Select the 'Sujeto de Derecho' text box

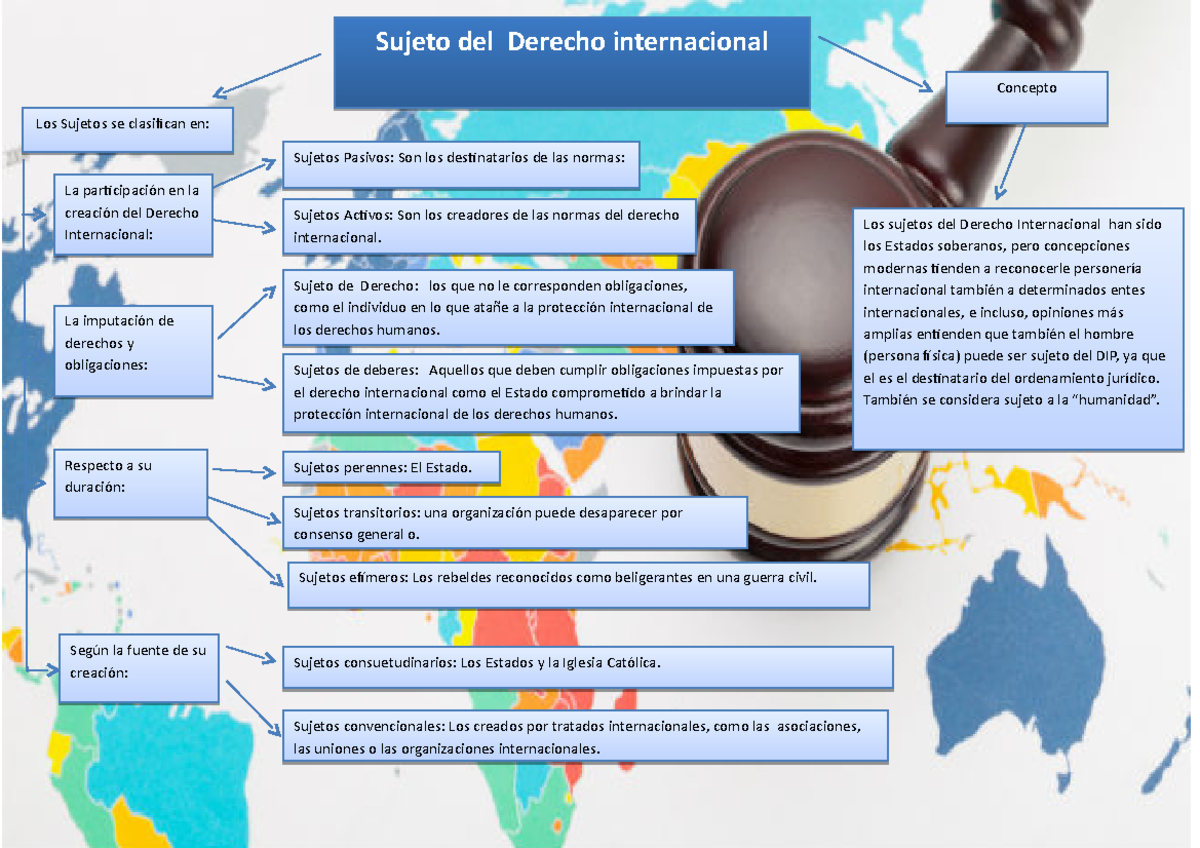coord(508,308)
